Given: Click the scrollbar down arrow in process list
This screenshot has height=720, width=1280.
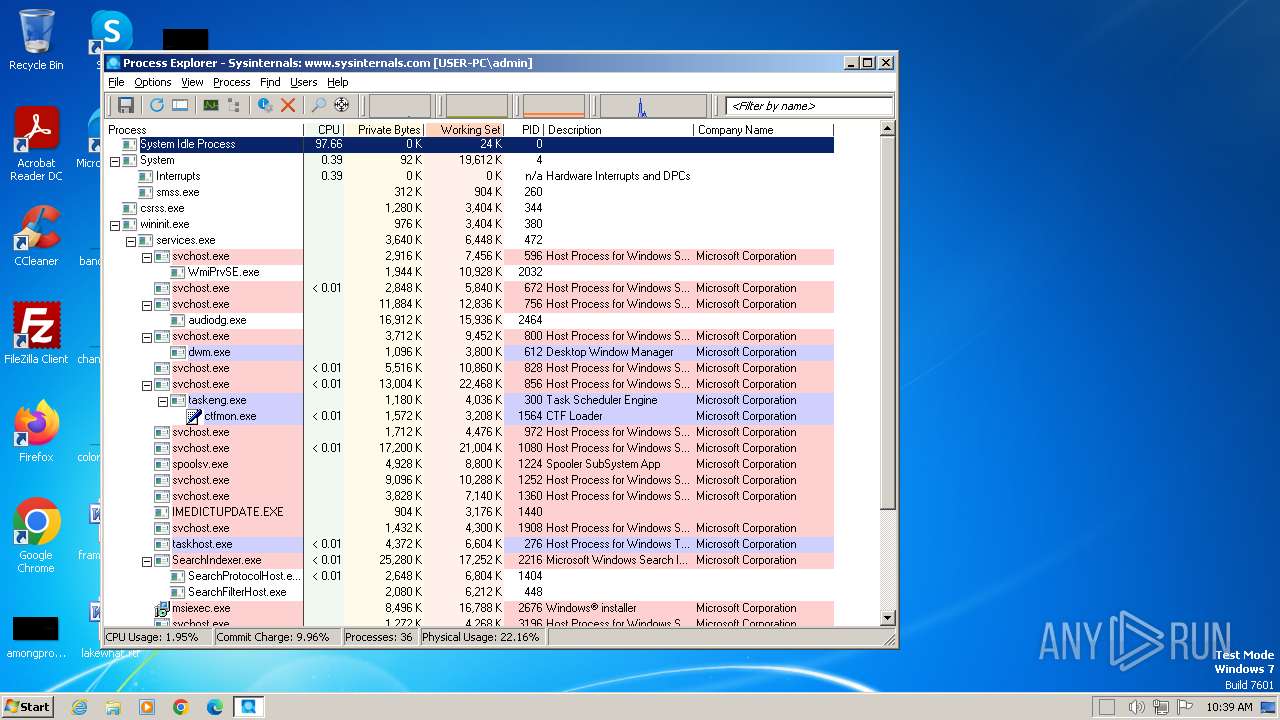Looking at the screenshot, I should click(887, 618).
